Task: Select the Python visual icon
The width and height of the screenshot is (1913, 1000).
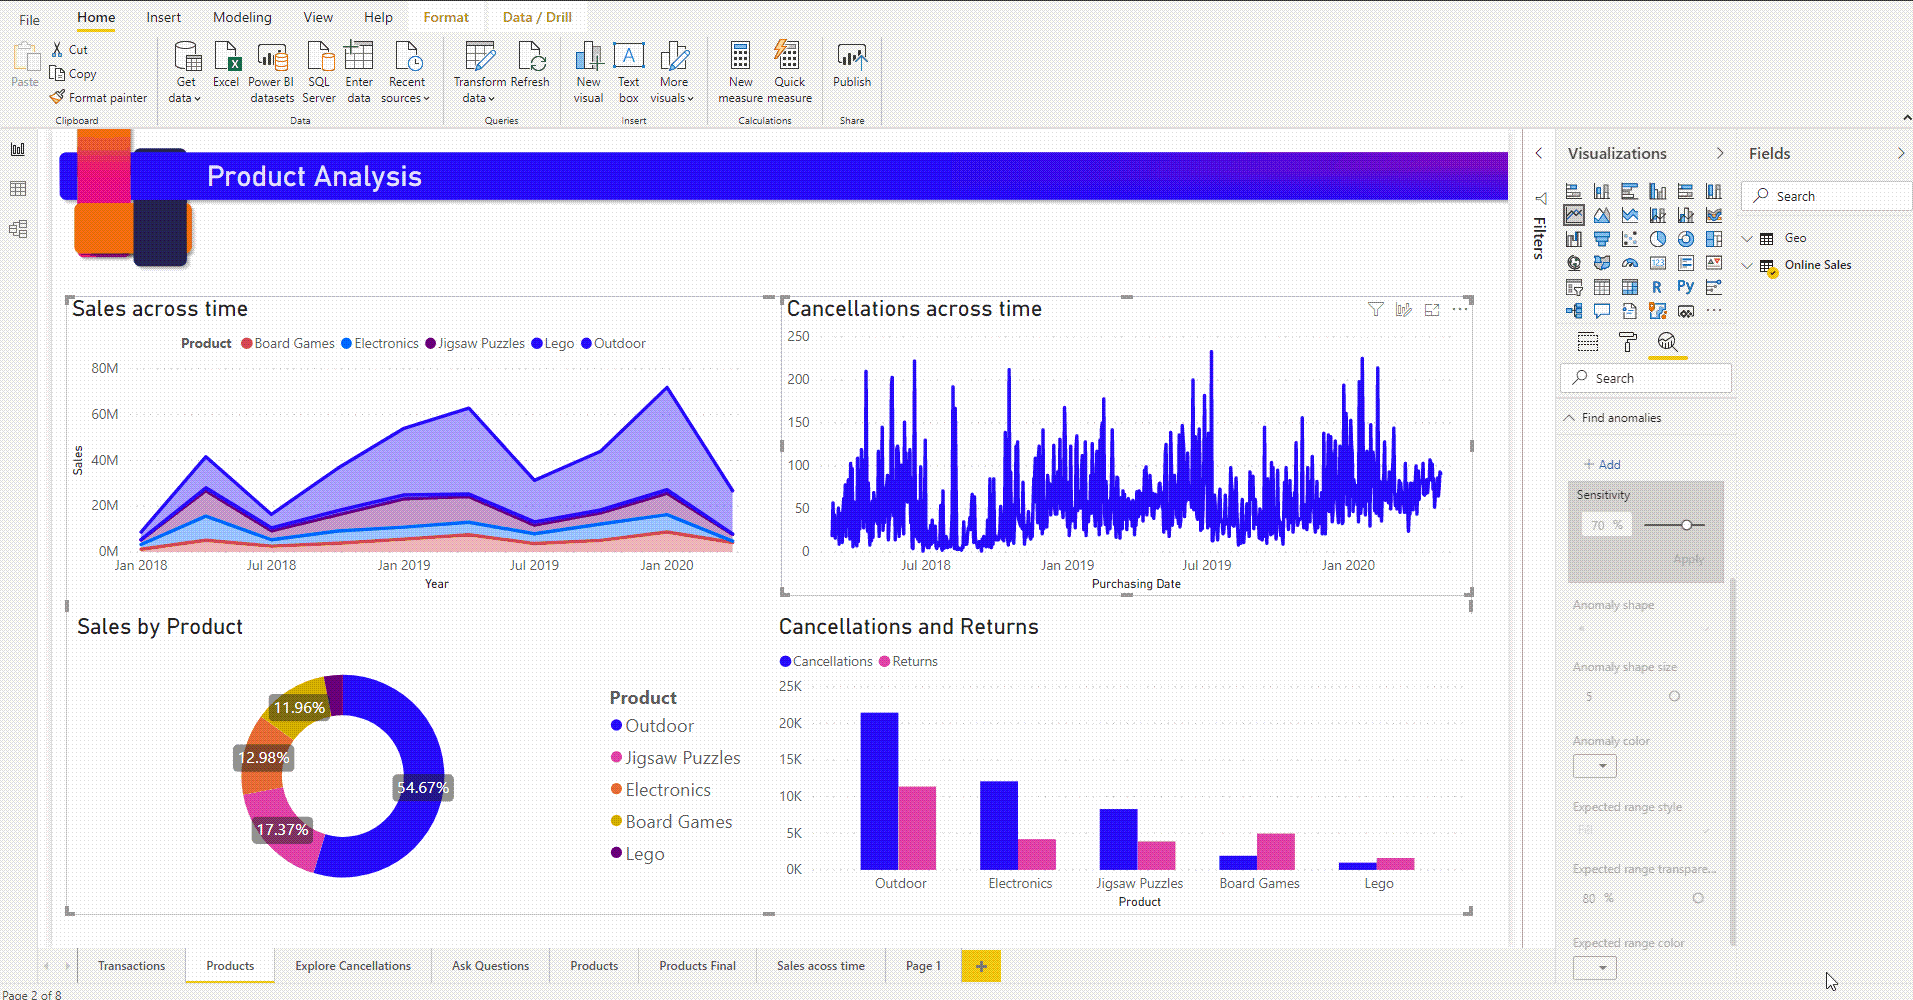Action: point(1686,287)
